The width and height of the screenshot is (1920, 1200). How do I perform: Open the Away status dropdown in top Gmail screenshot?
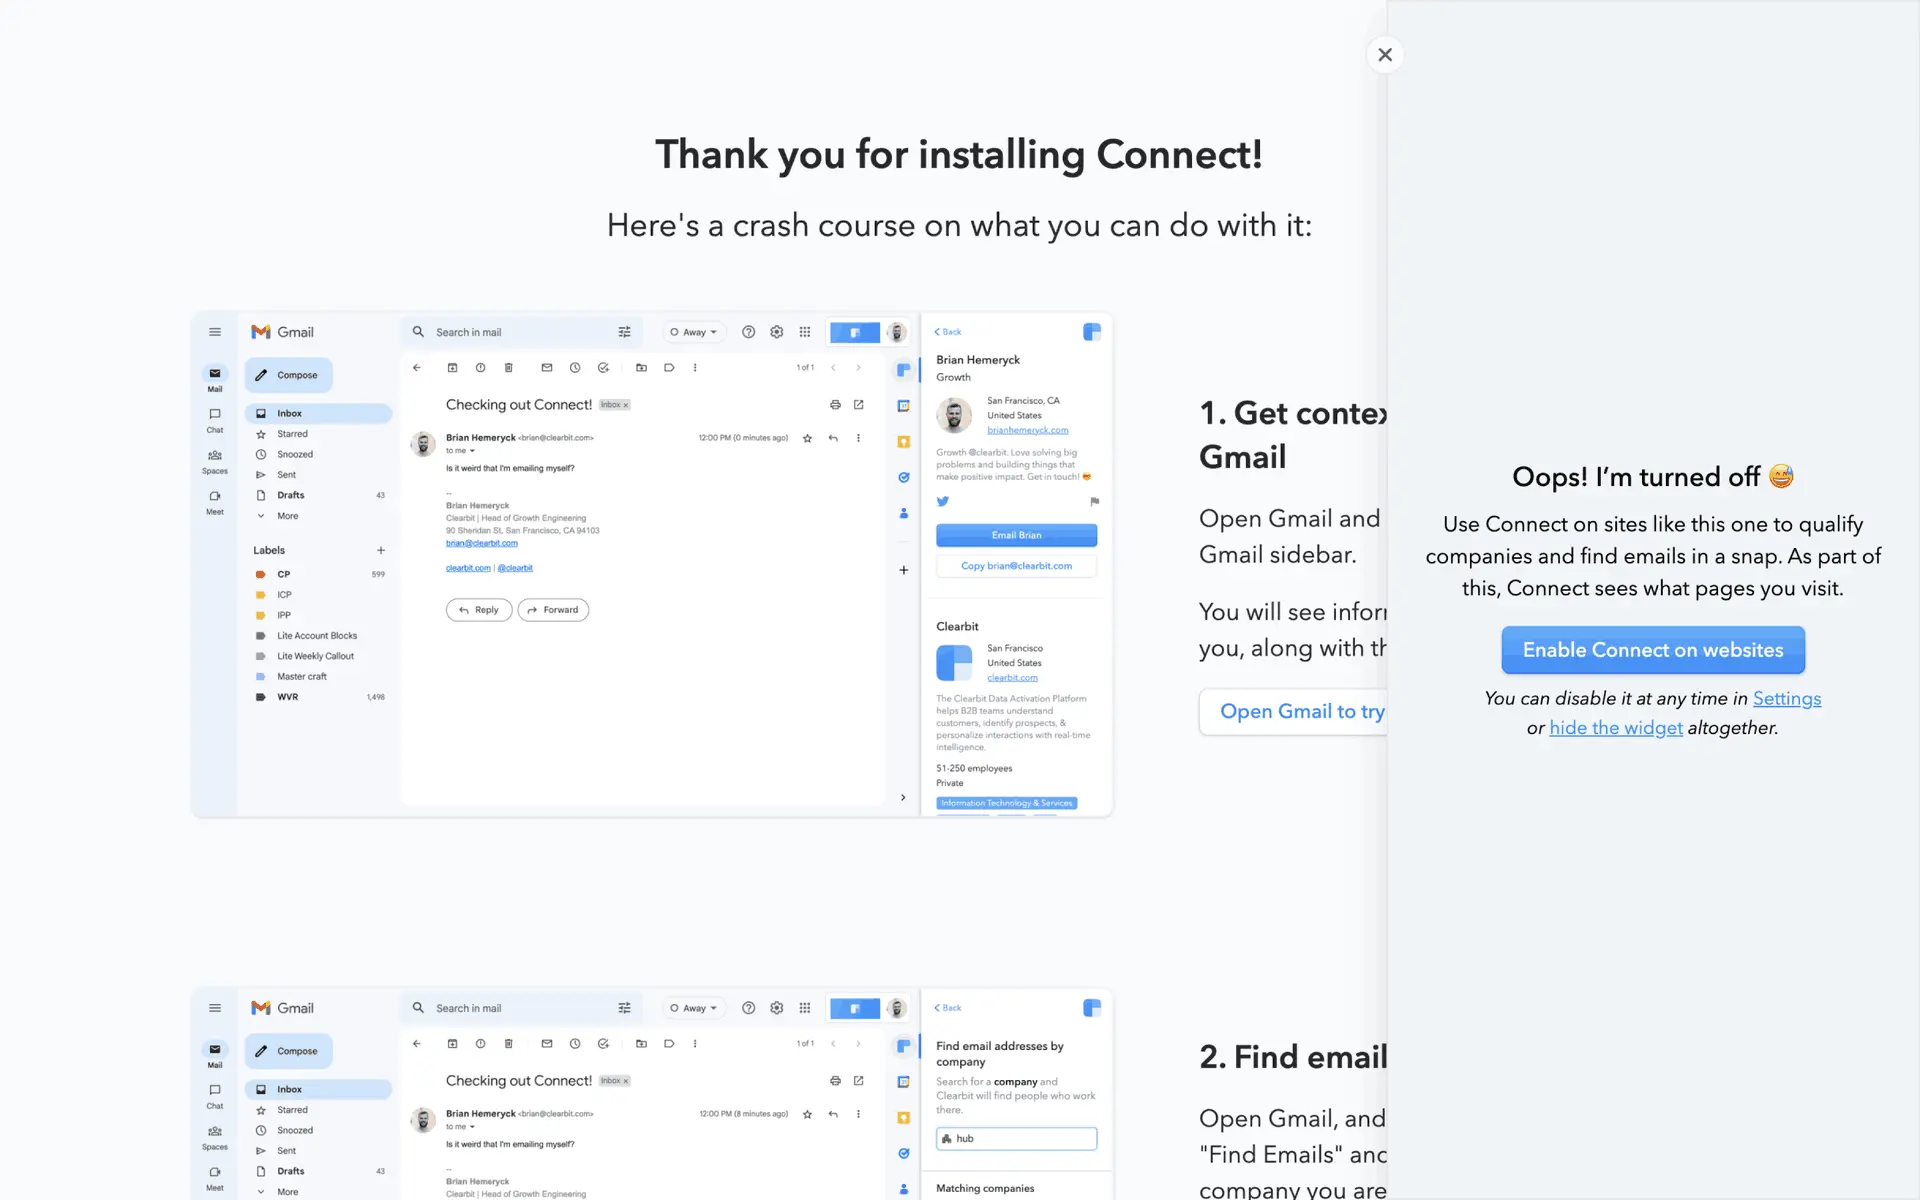coord(694,332)
